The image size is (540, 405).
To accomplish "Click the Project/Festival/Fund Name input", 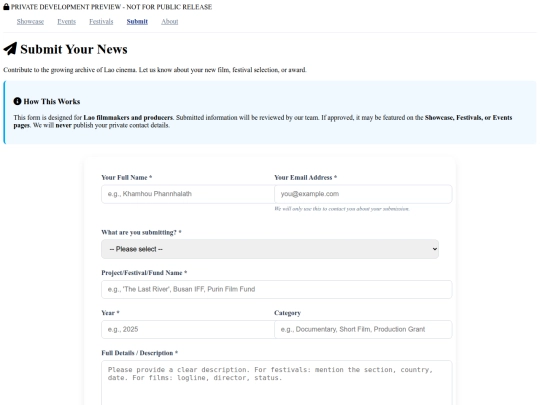I will (277, 289).
